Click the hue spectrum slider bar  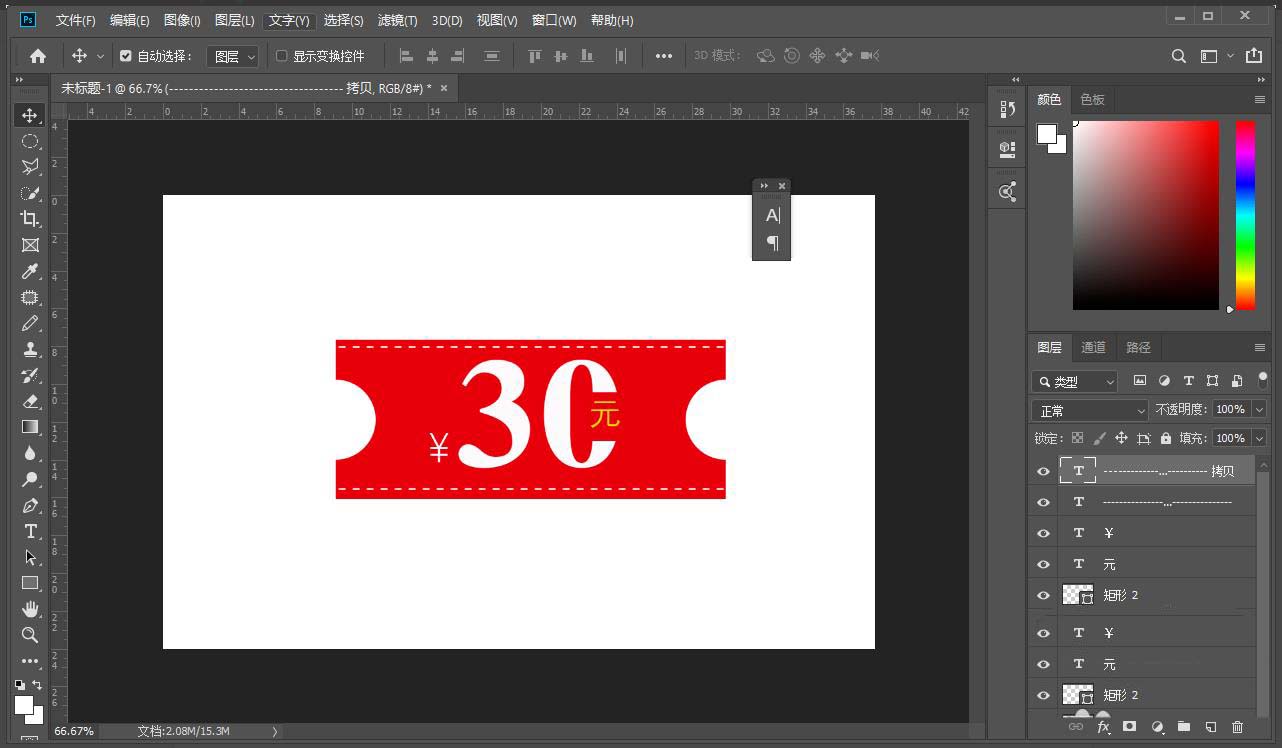click(x=1245, y=215)
